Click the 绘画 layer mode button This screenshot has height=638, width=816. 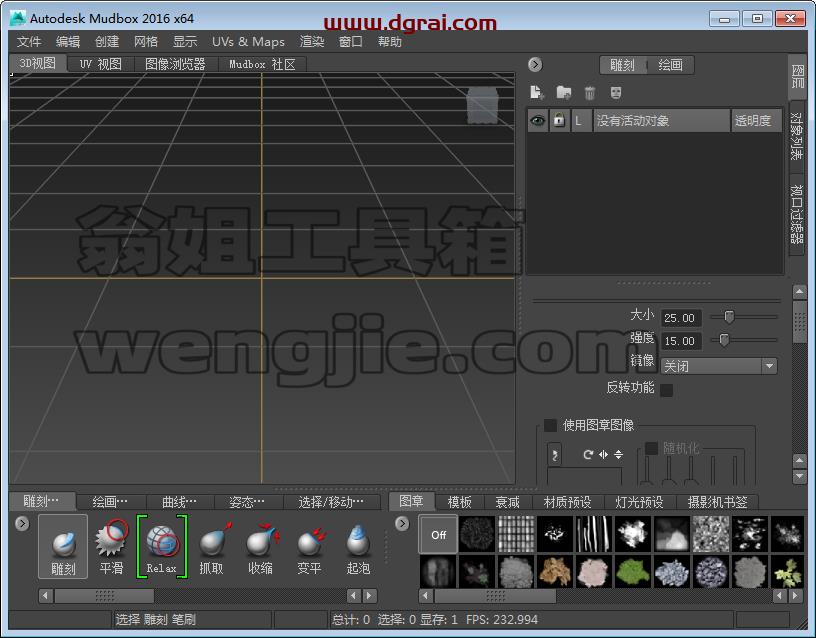[x=670, y=65]
